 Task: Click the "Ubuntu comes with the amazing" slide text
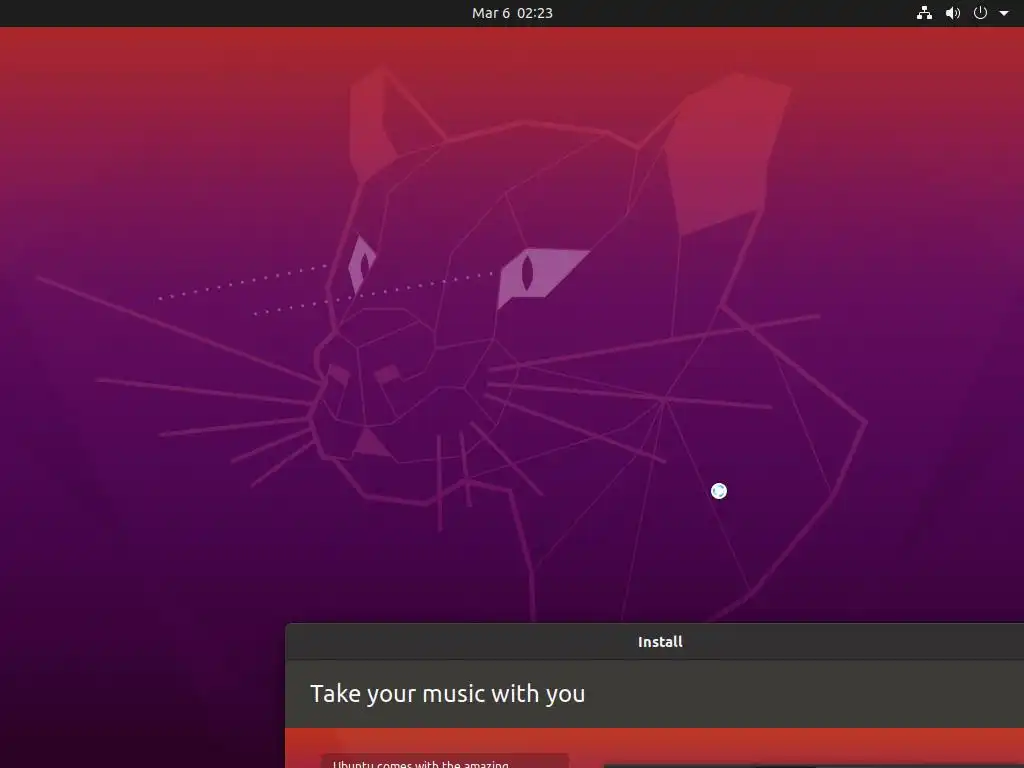pos(421,763)
